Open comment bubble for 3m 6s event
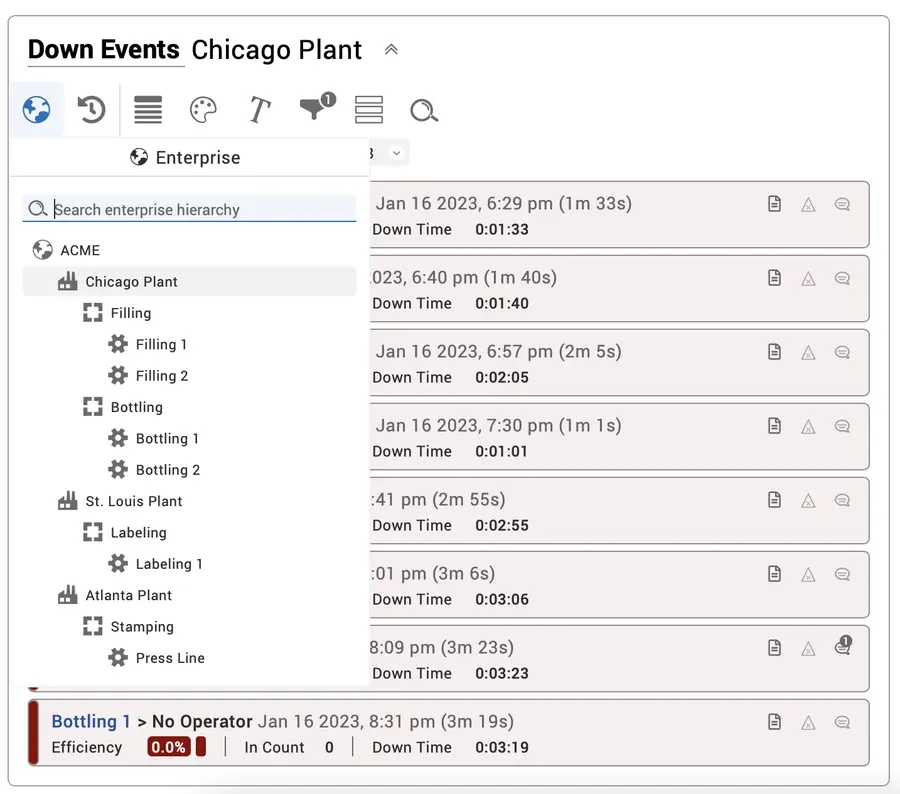Screen dimensions: 900x794 (x=842, y=575)
